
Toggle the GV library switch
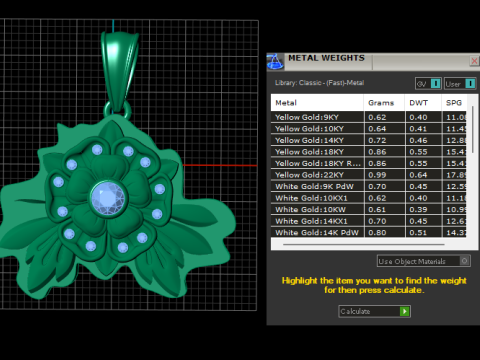[x=428, y=84]
